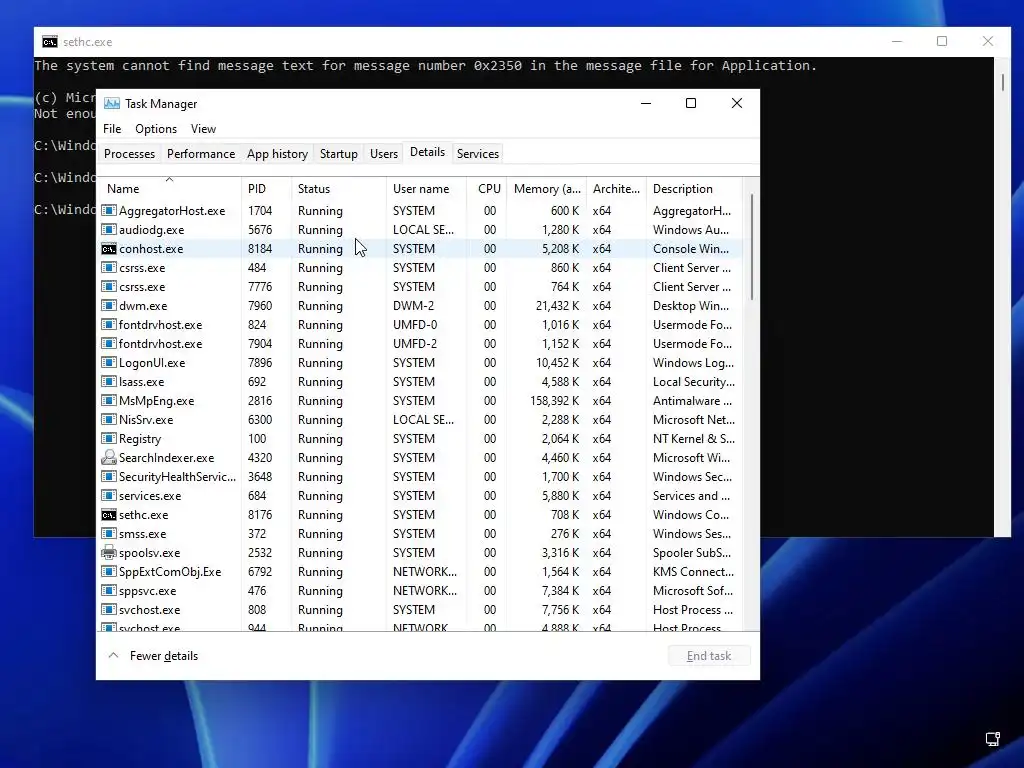Image resolution: width=1024 pixels, height=768 pixels.
Task: Click the SearchIndexer.exe magnifier icon
Action: coord(108,457)
